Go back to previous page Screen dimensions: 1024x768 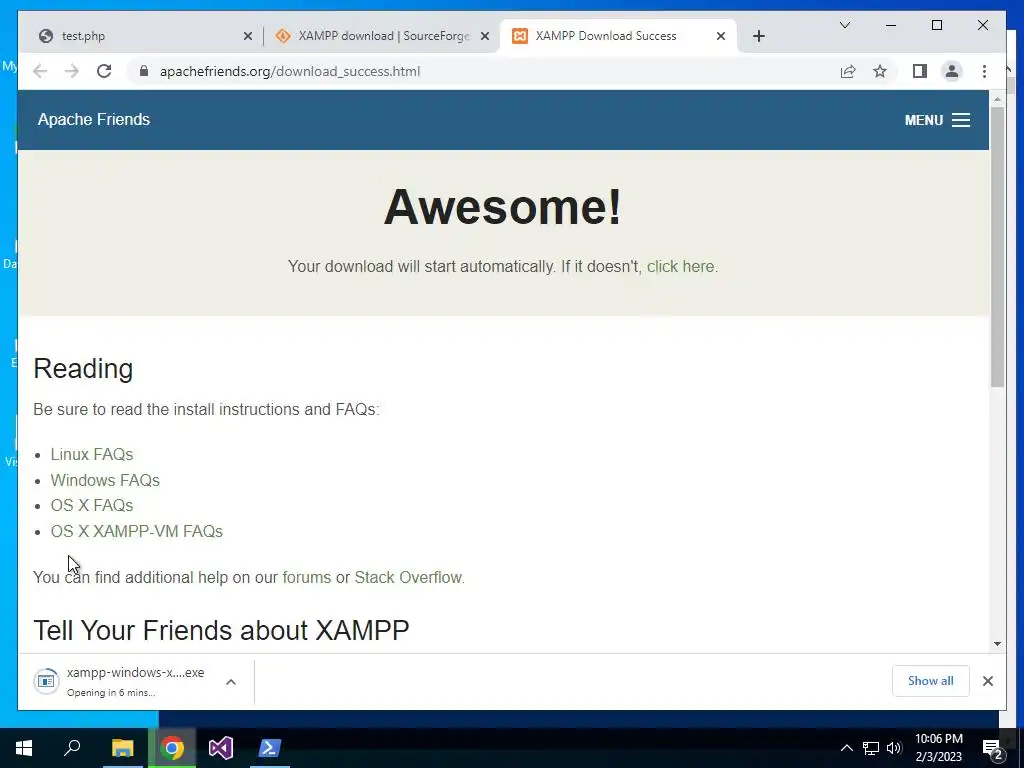pyautogui.click(x=40, y=71)
